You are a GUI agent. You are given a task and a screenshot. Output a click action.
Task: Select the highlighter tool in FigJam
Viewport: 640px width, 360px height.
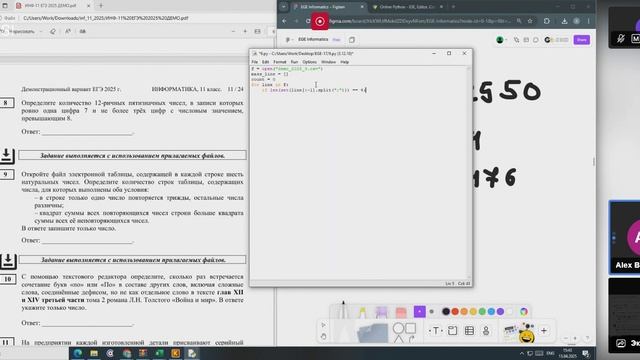click(362, 312)
